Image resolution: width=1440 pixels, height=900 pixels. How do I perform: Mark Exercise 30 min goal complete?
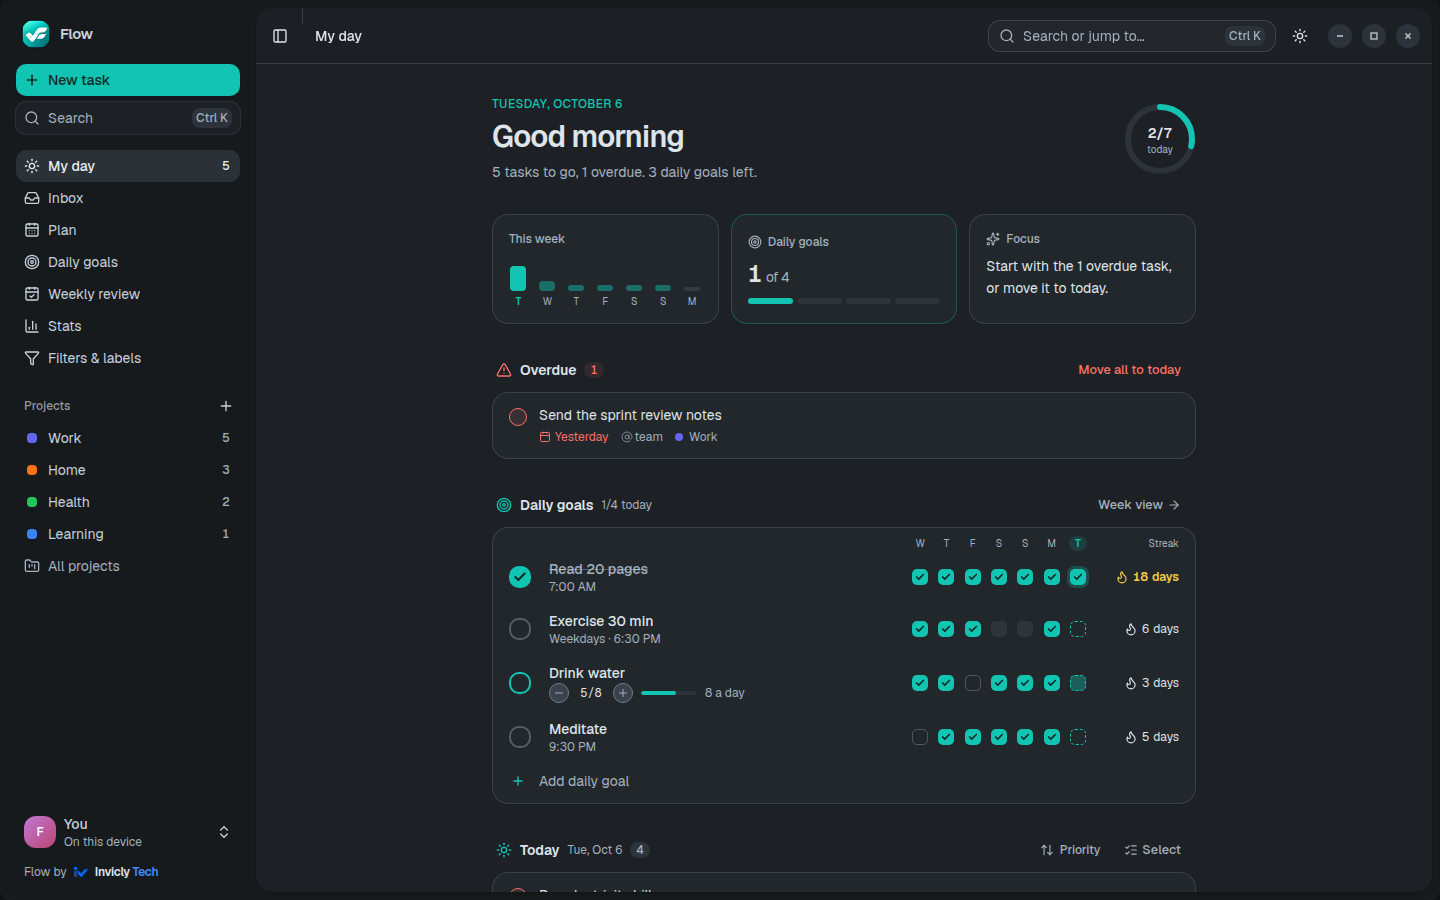pos(520,629)
